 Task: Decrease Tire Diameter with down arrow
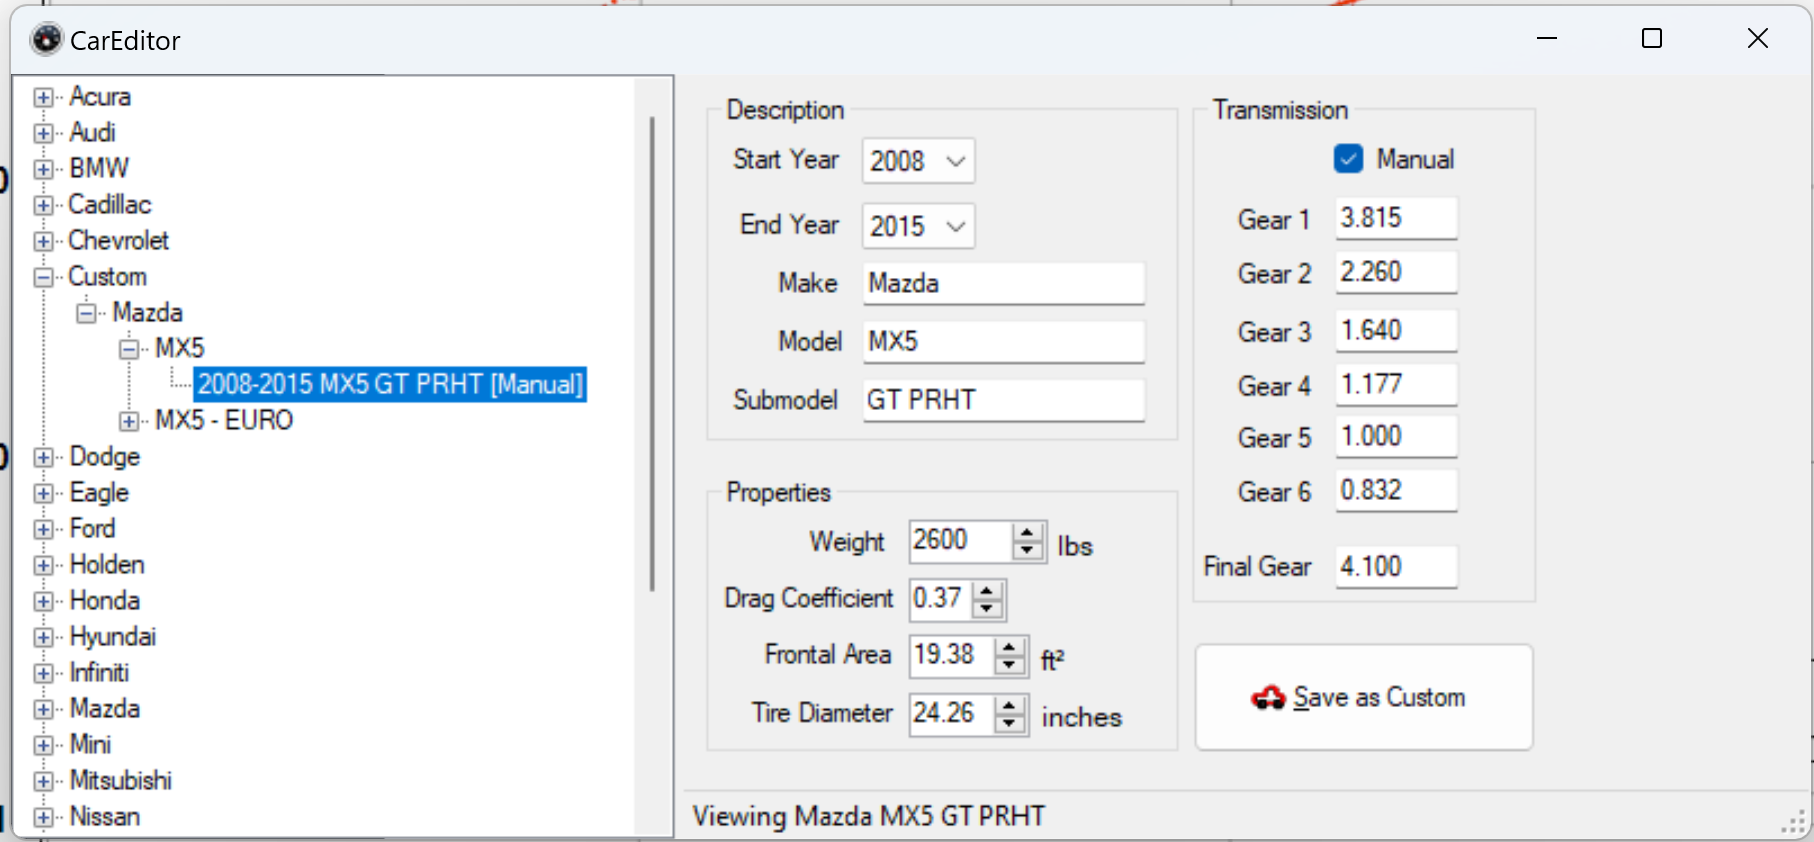pos(1010,723)
